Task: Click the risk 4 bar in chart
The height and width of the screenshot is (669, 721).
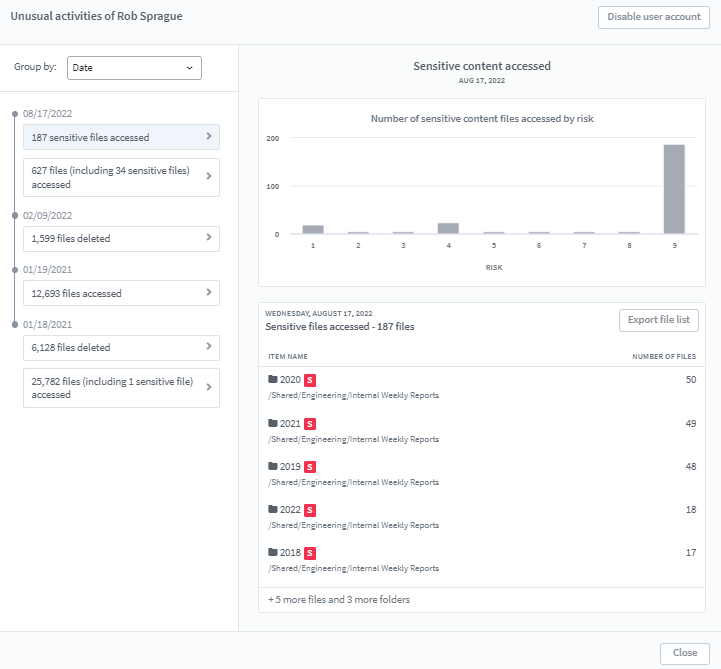Action: point(448,228)
